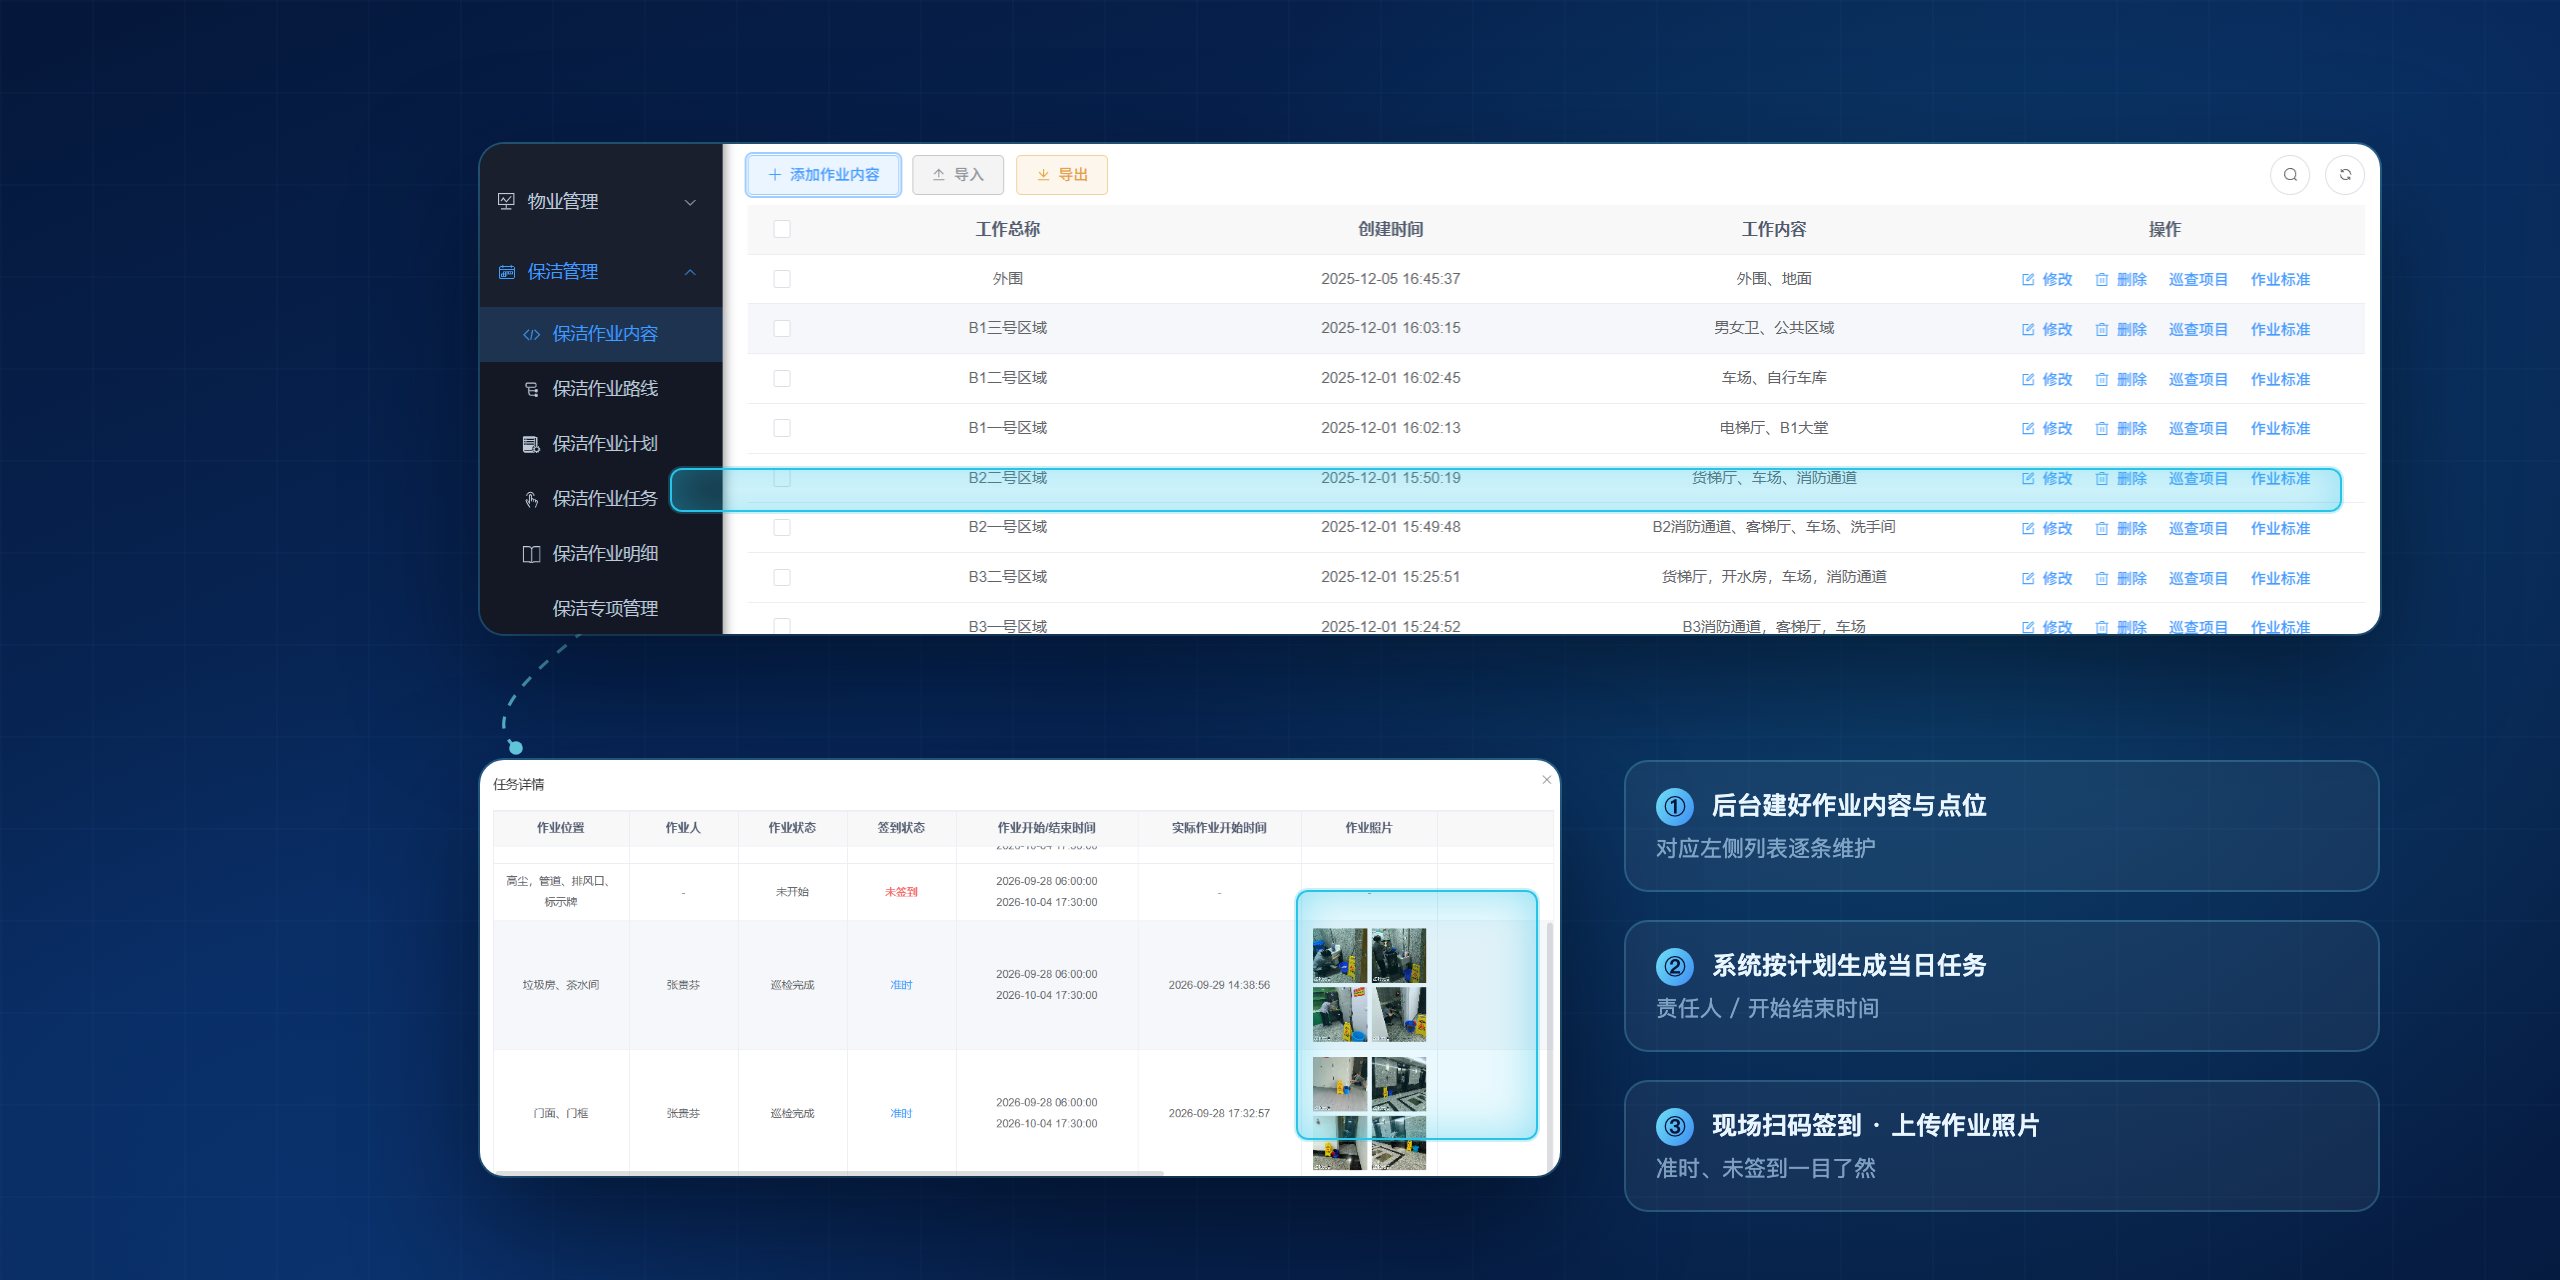The image size is (2560, 1280).
Task: Open 巡查项目 link in 外围 row
Action: click(2198, 280)
